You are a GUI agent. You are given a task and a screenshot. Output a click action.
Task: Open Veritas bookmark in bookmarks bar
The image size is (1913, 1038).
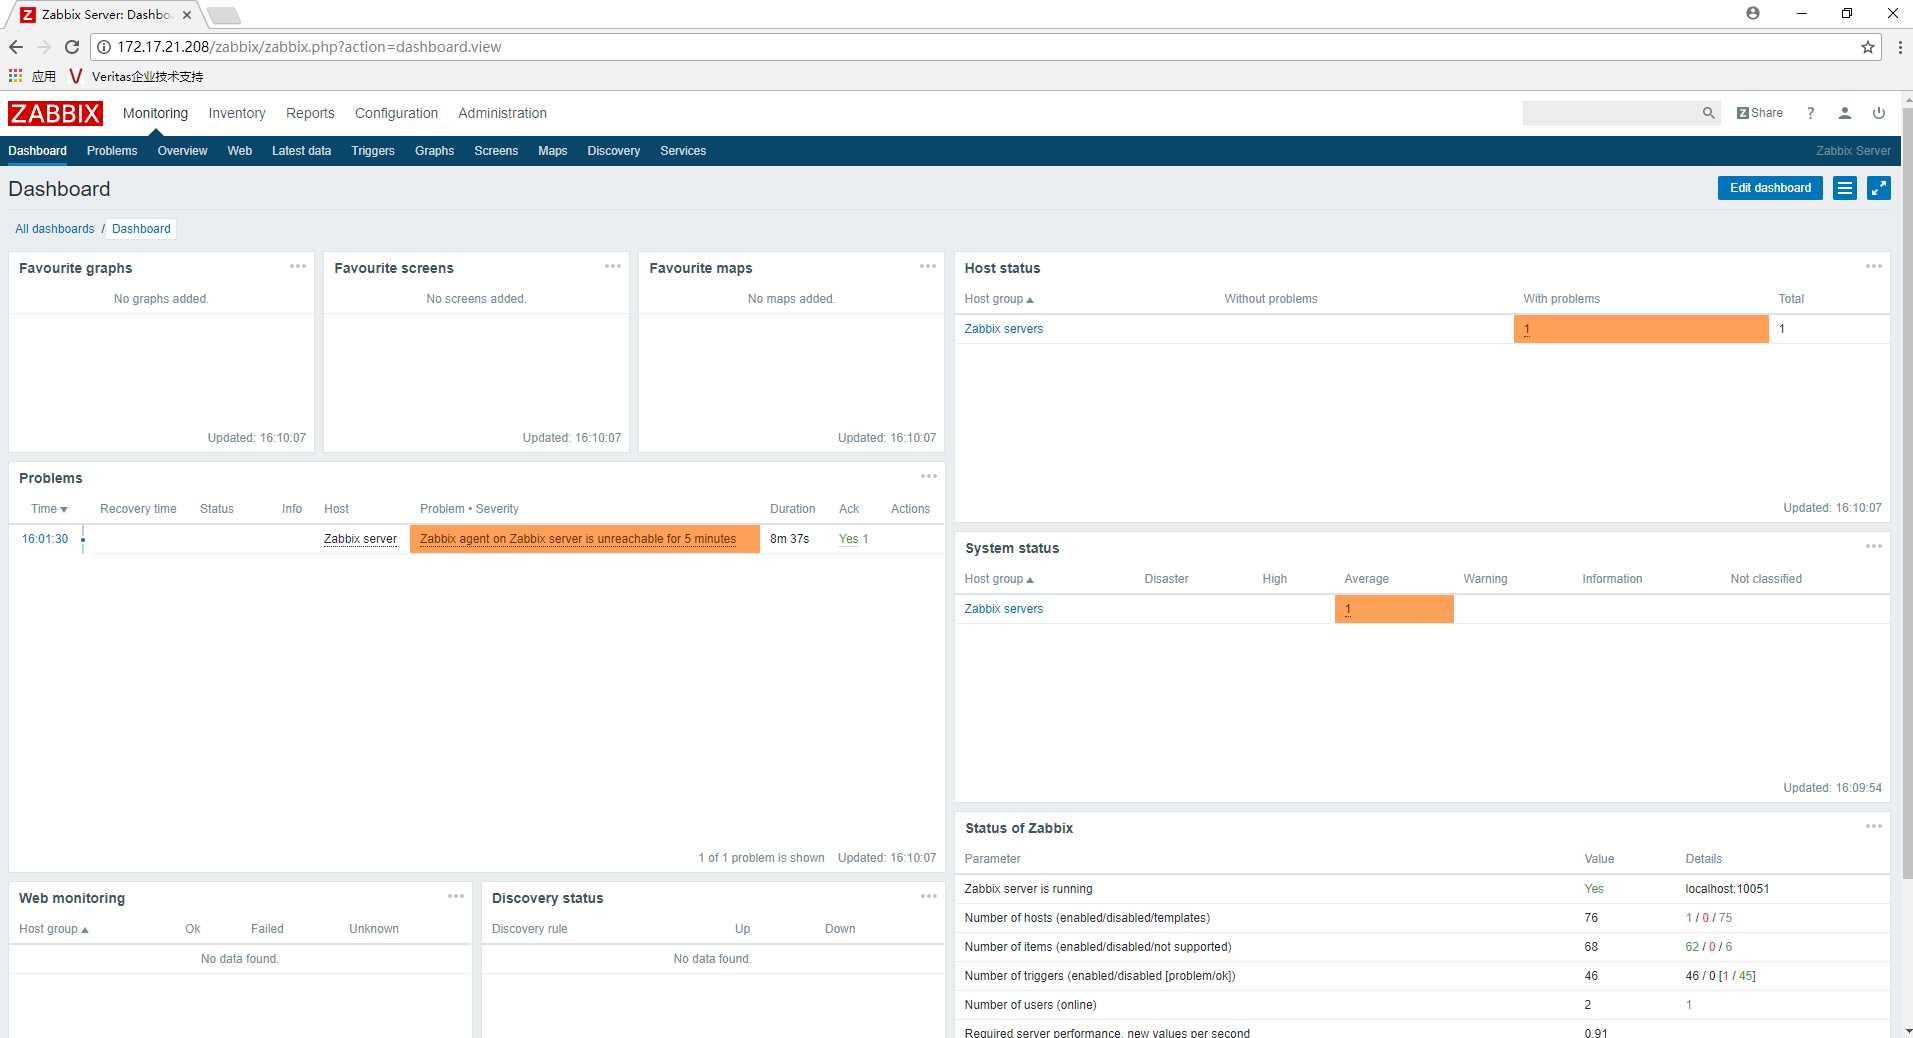(136, 76)
